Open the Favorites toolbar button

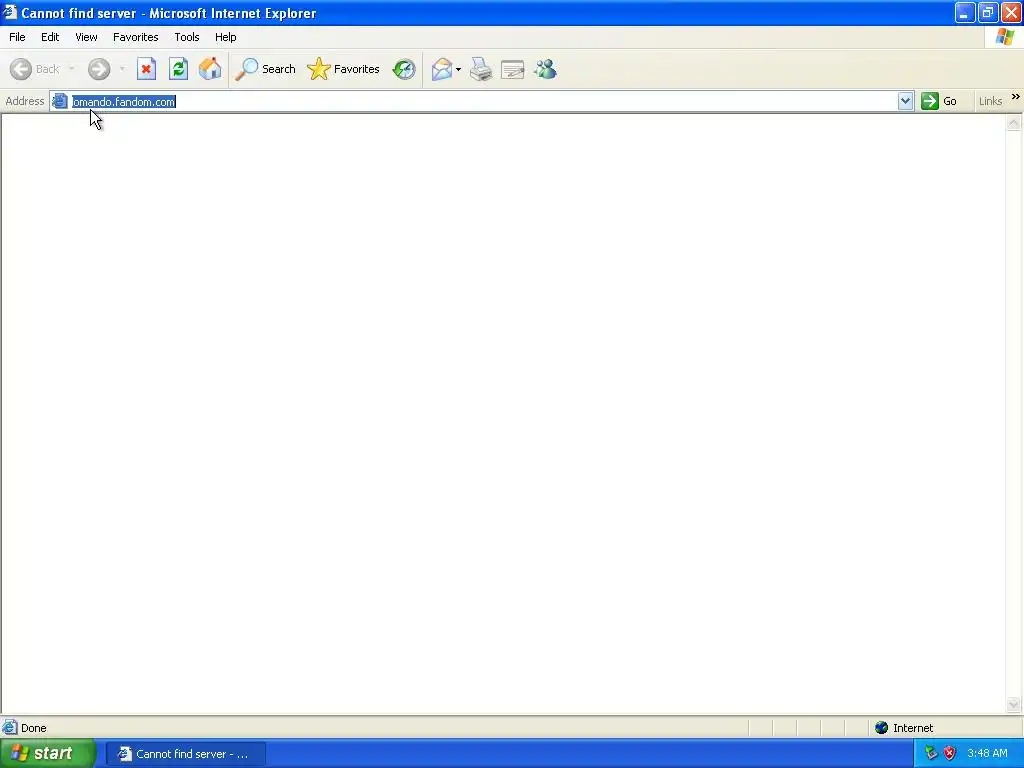click(344, 69)
